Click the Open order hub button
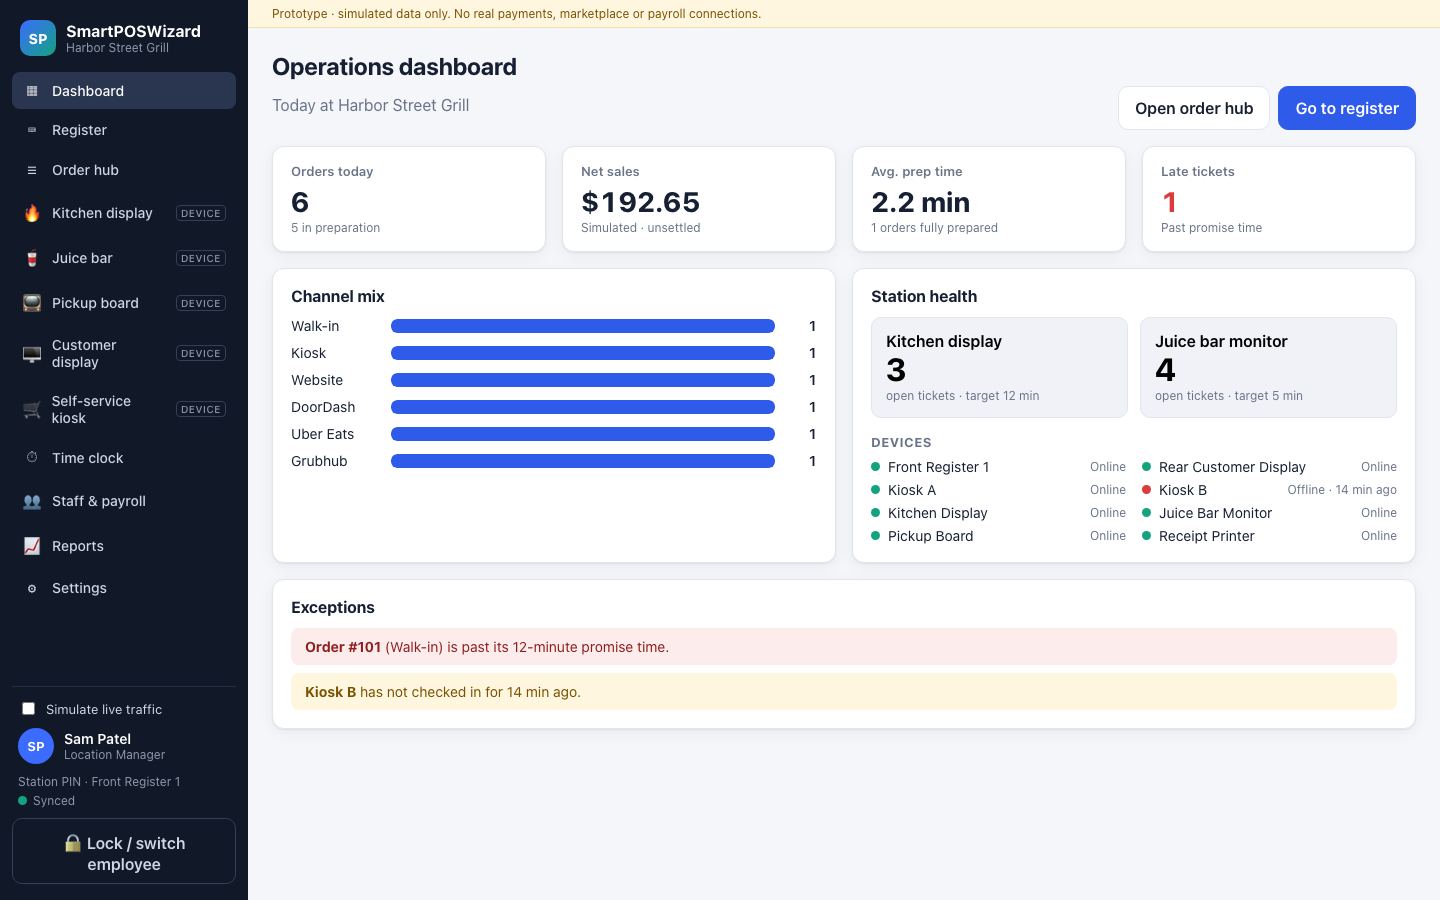This screenshot has width=1440, height=900. [1194, 108]
